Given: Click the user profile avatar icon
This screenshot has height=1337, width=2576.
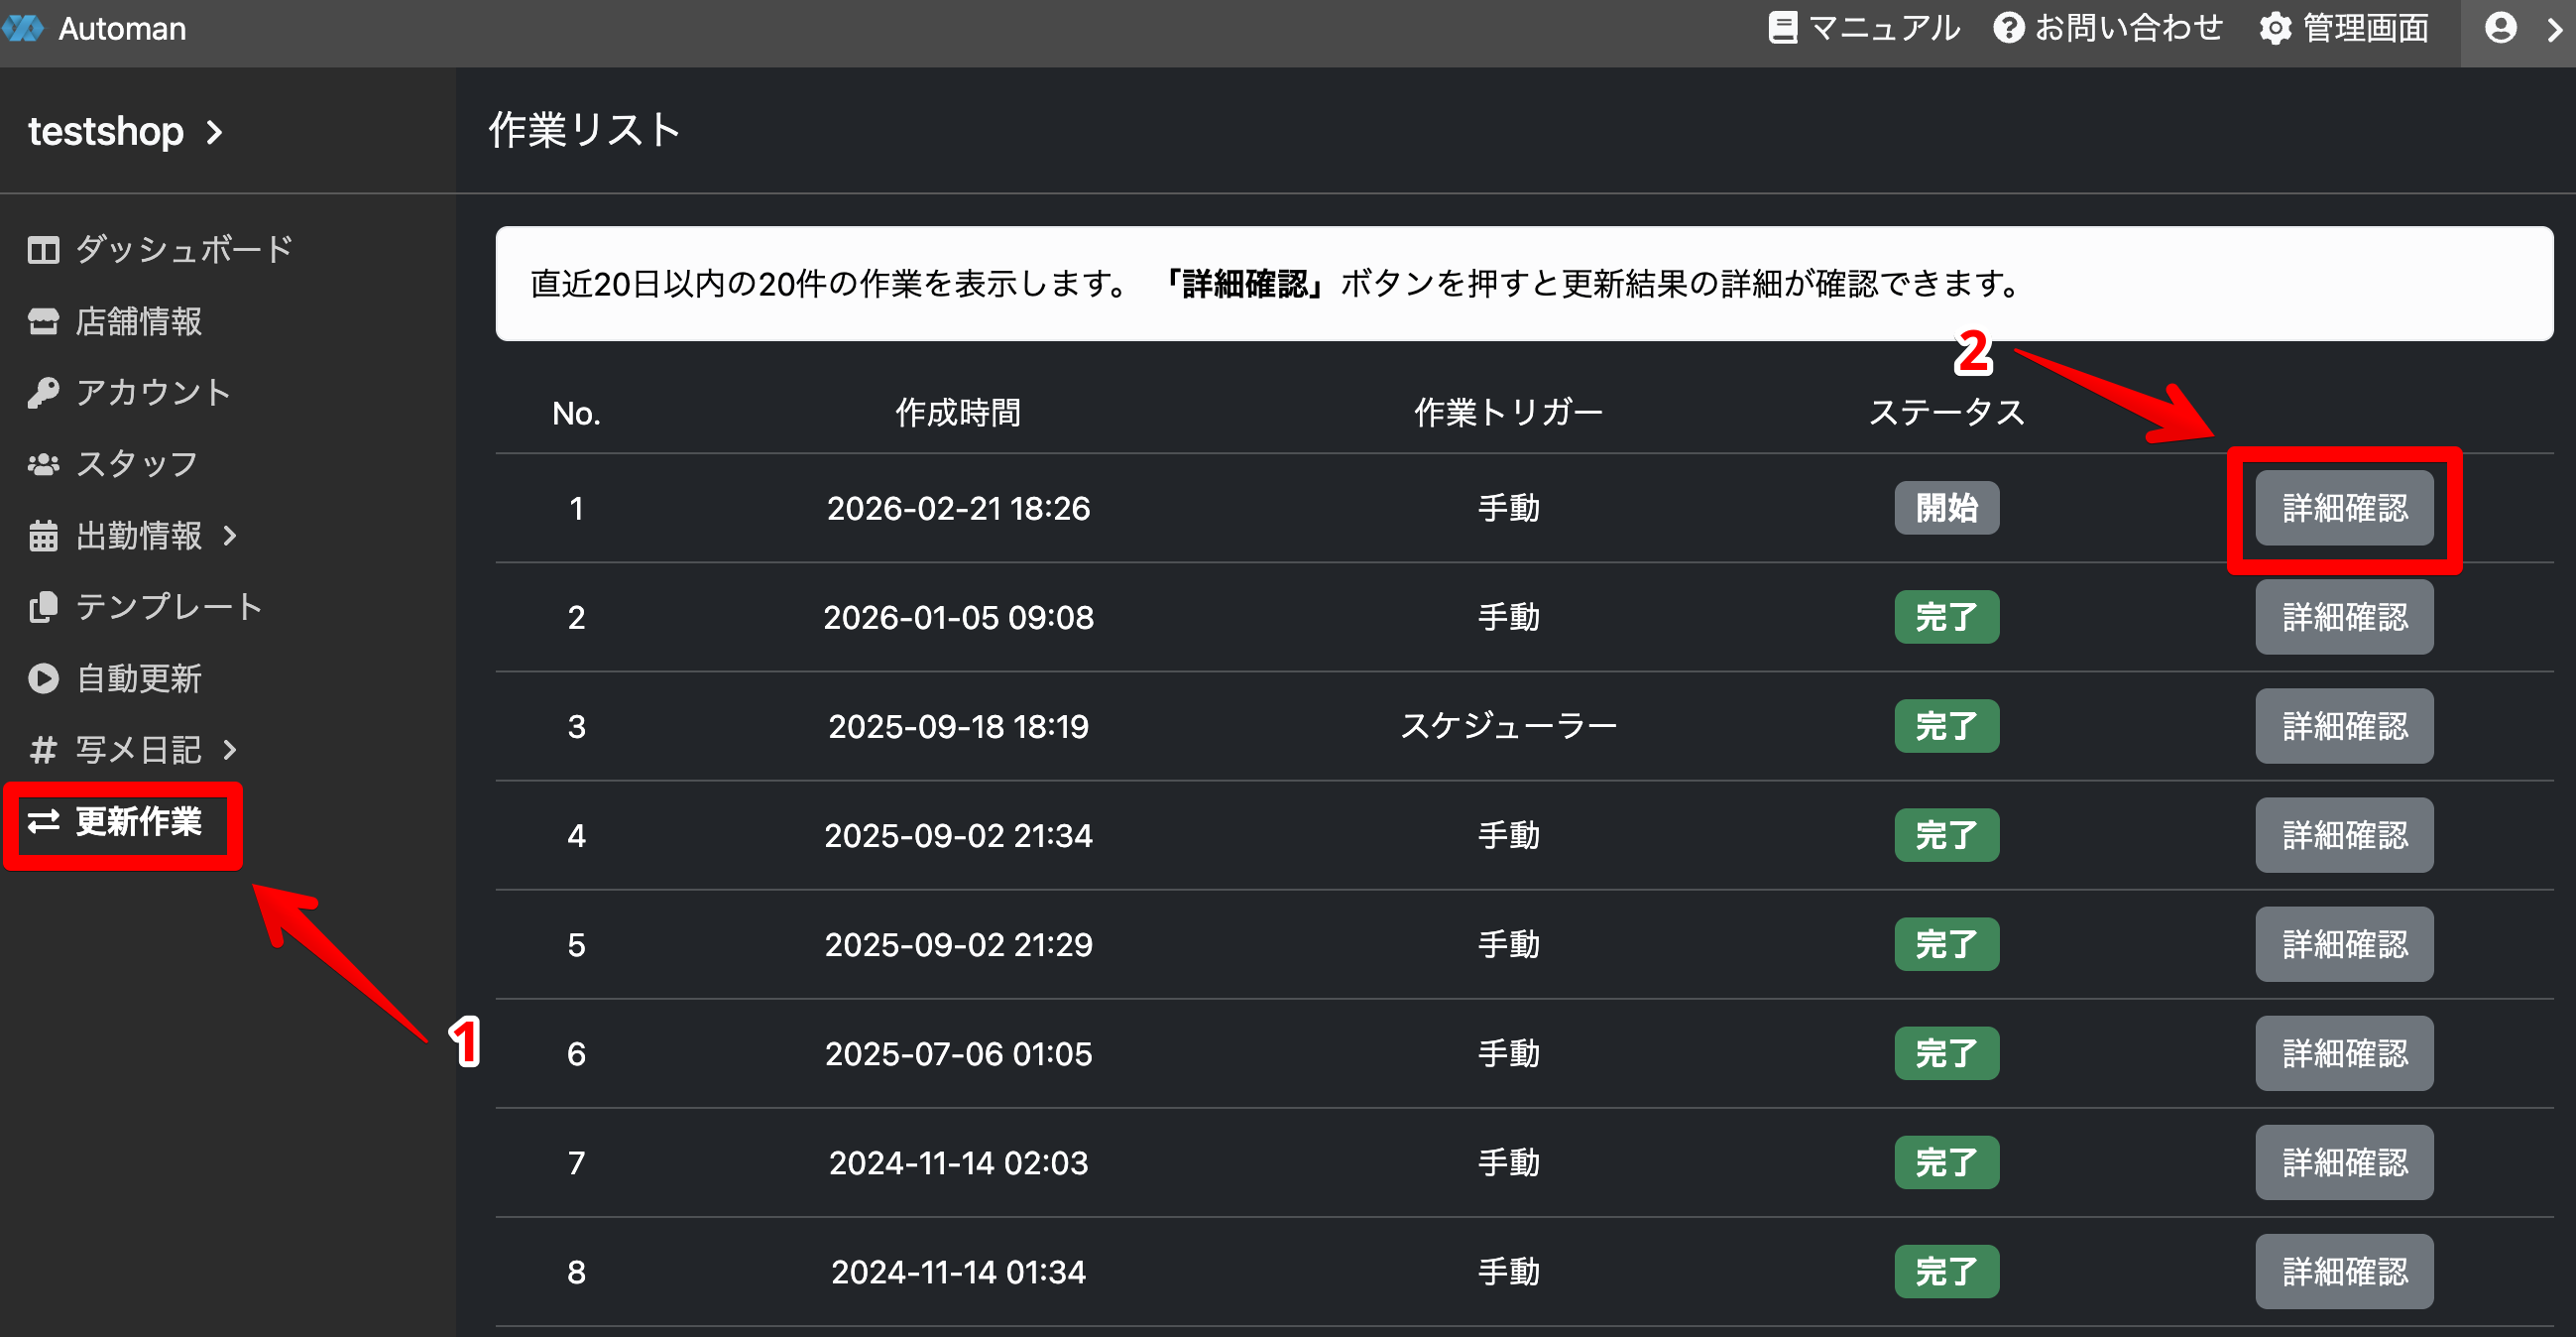Looking at the screenshot, I should pos(2500,28).
